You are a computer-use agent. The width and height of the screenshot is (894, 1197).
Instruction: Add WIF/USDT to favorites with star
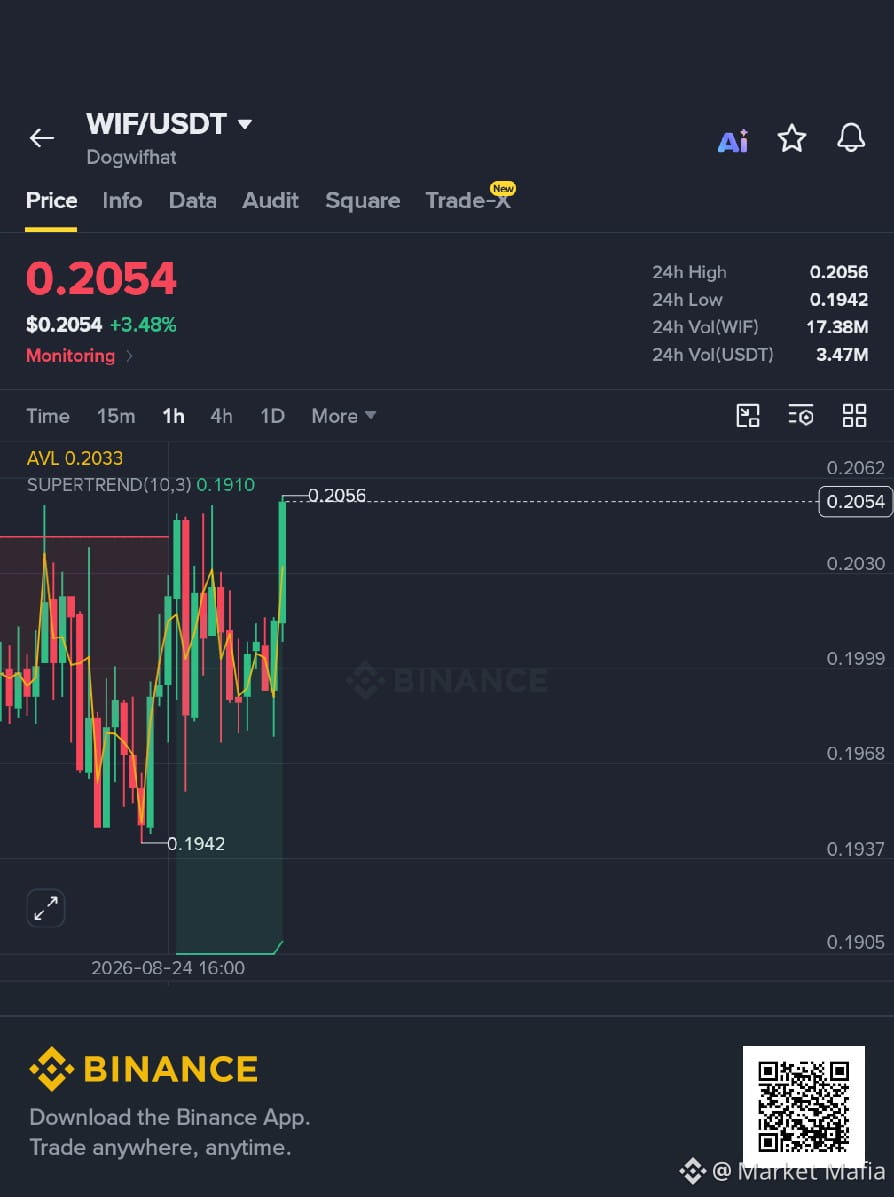pyautogui.click(x=792, y=138)
